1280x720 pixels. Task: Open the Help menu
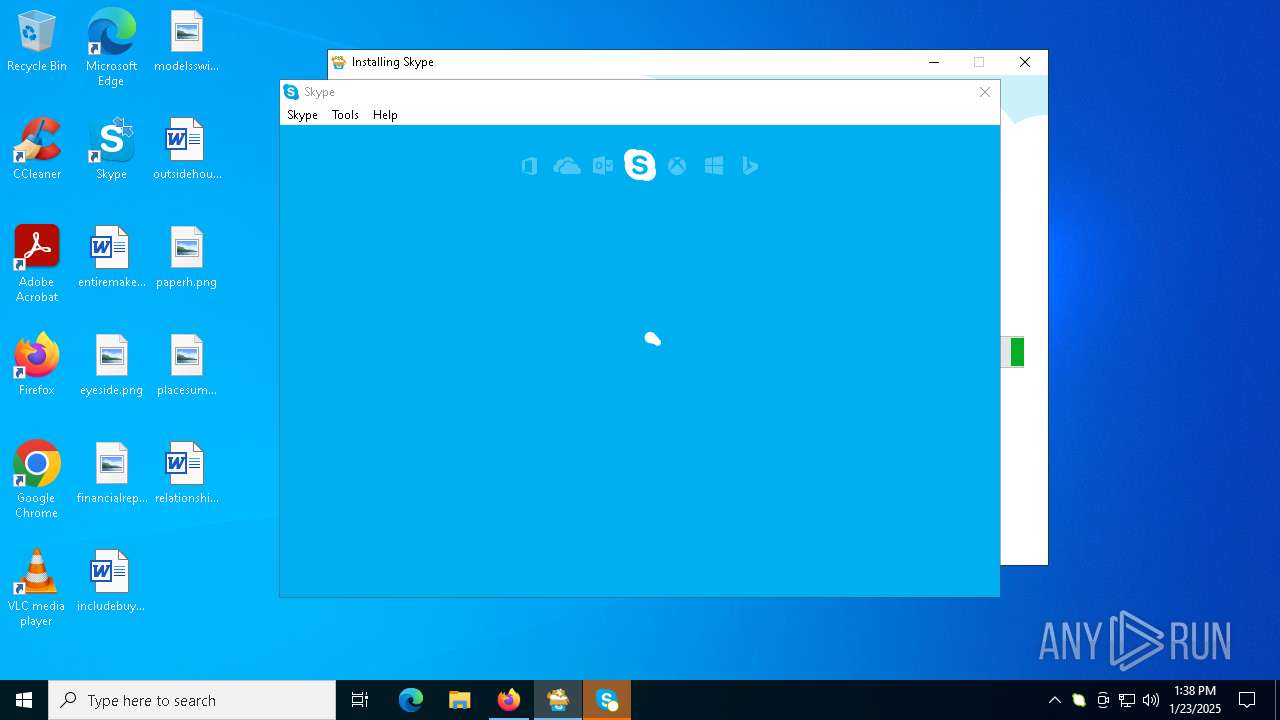(385, 115)
